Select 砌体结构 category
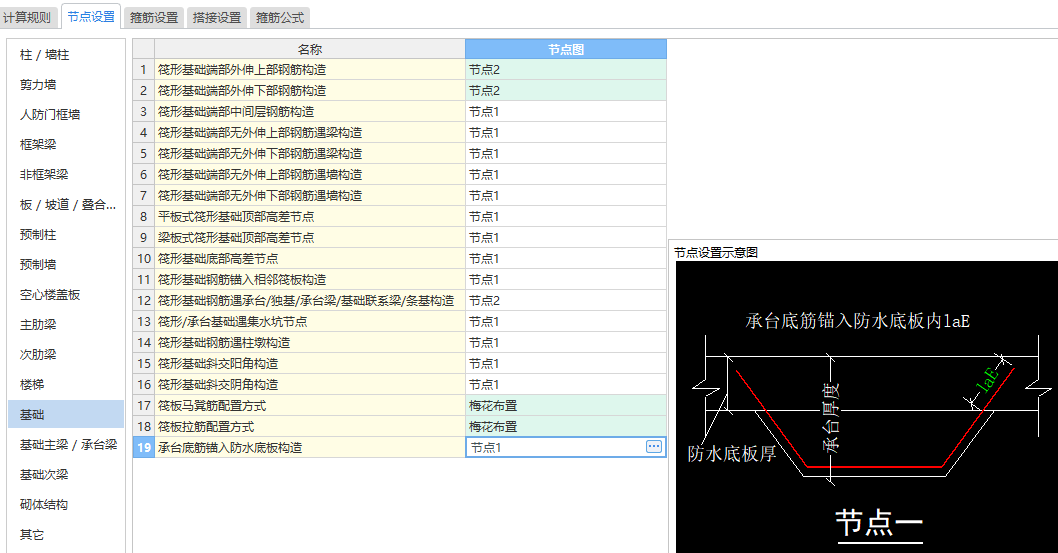This screenshot has width=1058, height=553. point(65,504)
